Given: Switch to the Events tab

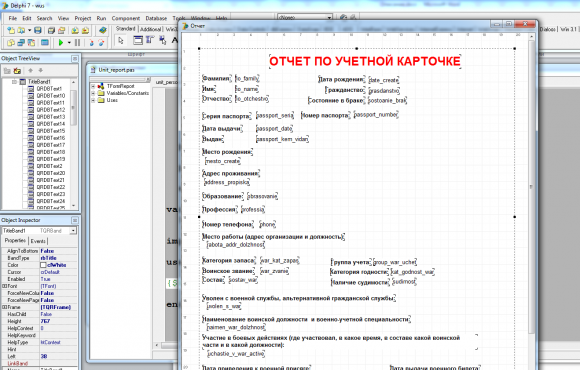Looking at the screenshot, I should pyautogui.click(x=38, y=241).
